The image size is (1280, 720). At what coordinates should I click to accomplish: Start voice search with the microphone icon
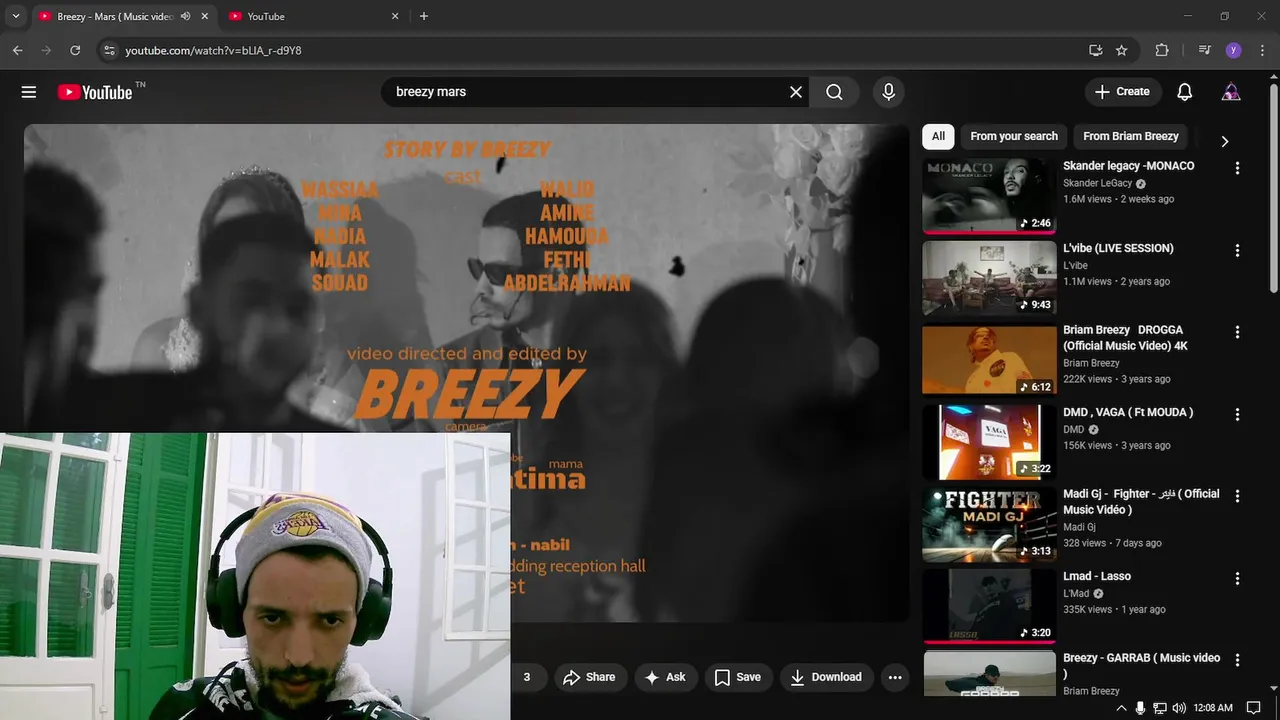point(888,92)
